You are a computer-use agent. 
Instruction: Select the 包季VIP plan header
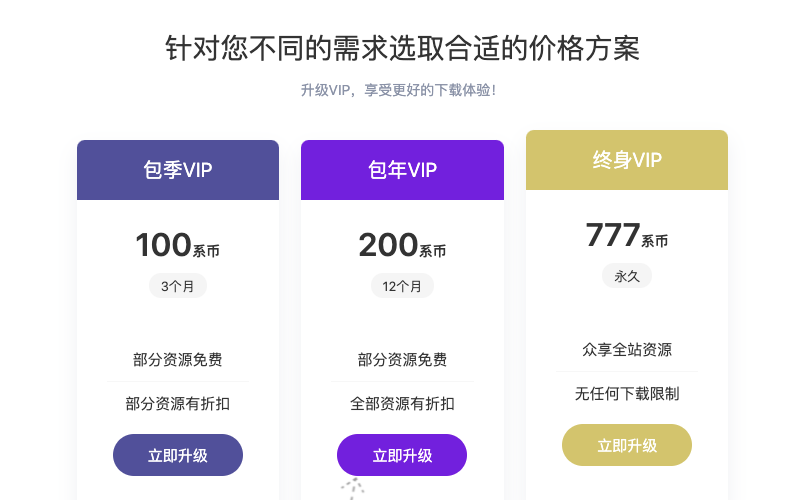(178, 170)
